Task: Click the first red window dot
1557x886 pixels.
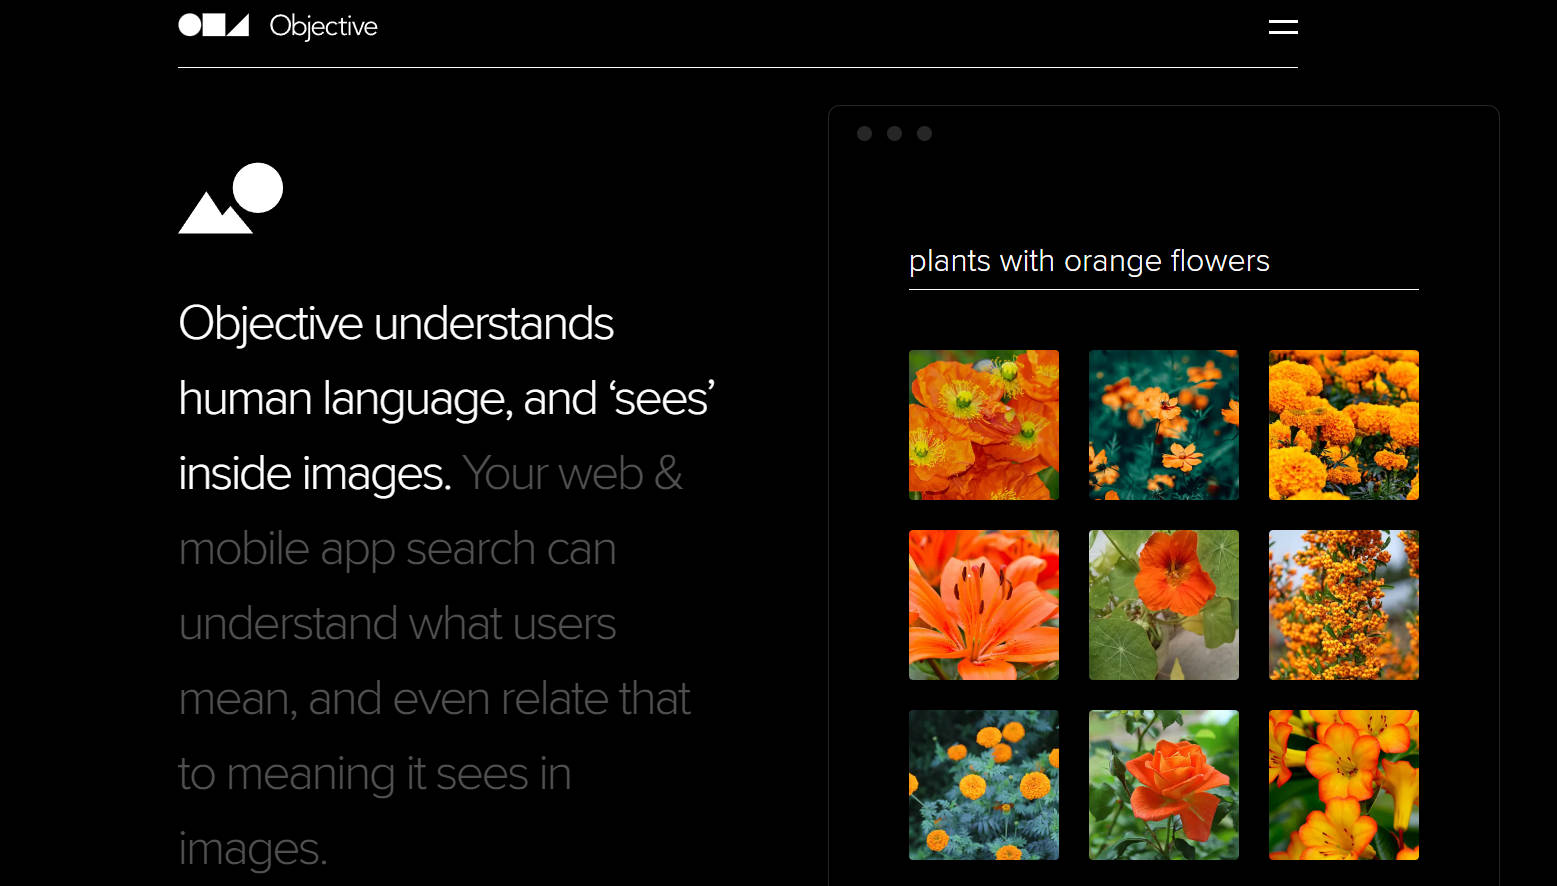Action: [x=864, y=132]
